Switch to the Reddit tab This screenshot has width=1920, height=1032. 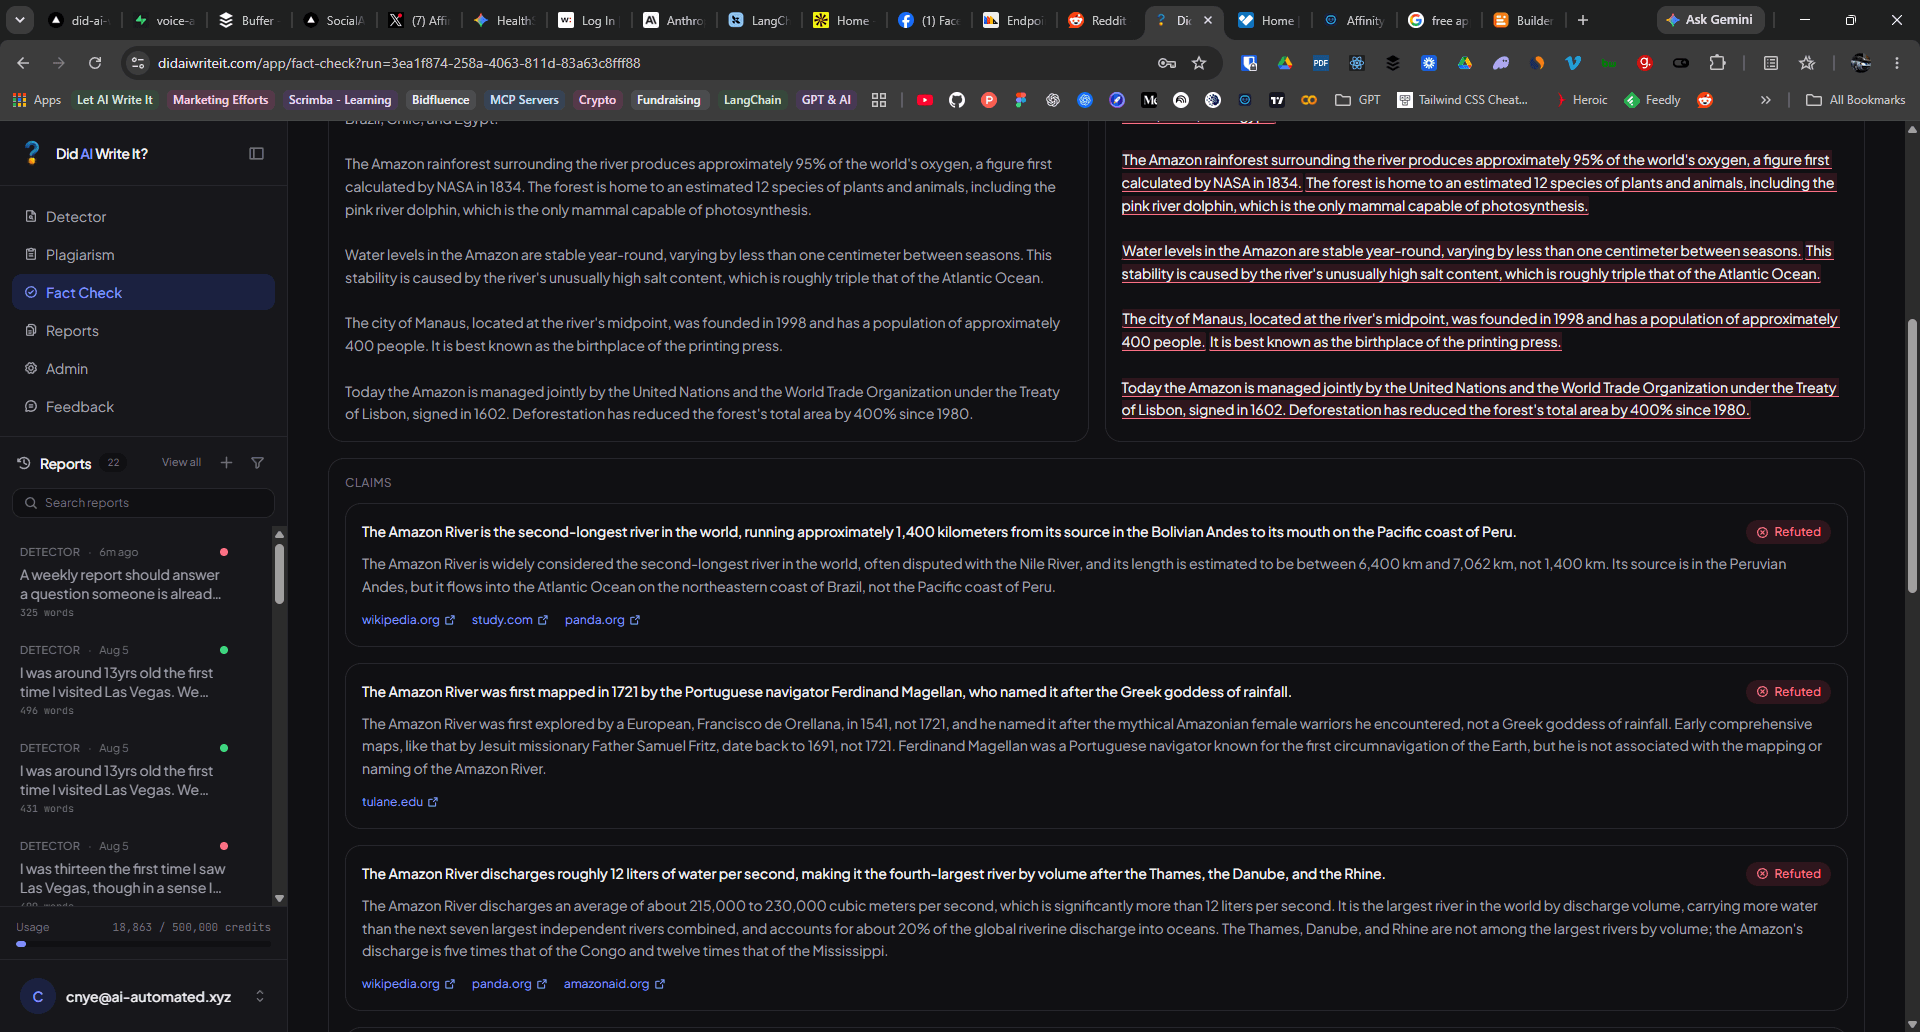1098,20
